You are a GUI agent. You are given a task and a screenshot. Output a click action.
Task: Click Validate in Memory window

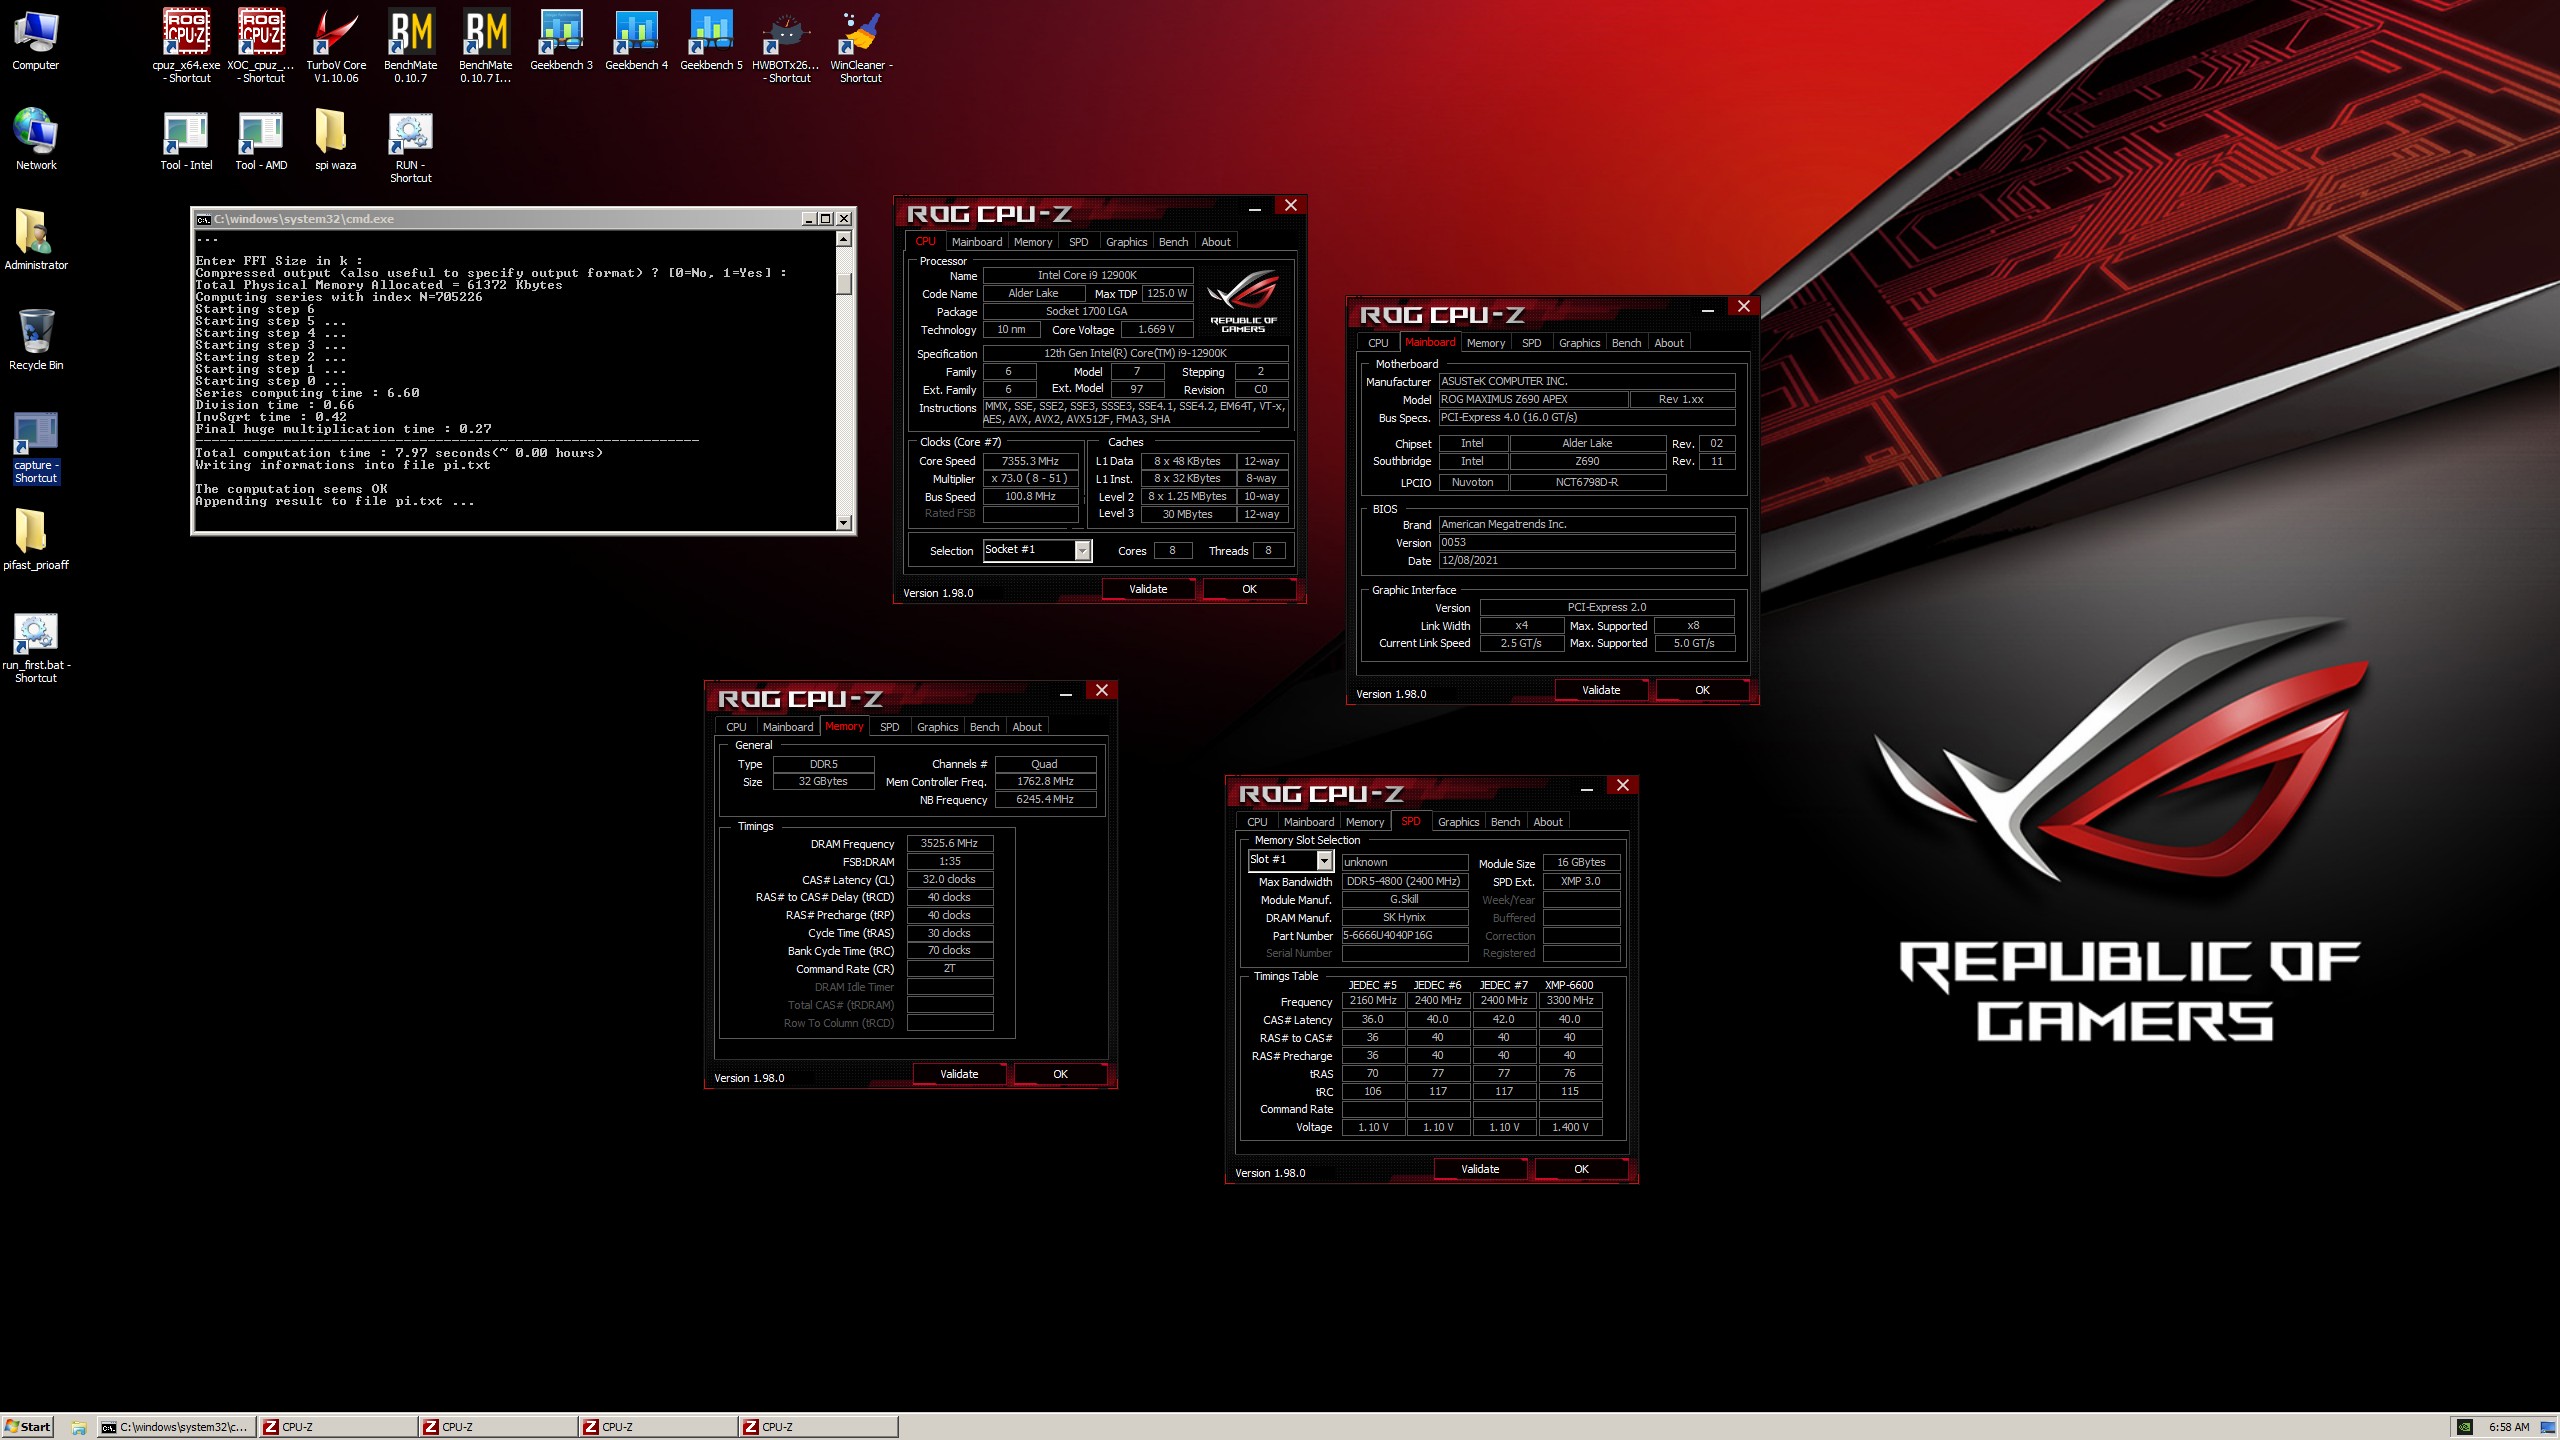pos(959,1074)
